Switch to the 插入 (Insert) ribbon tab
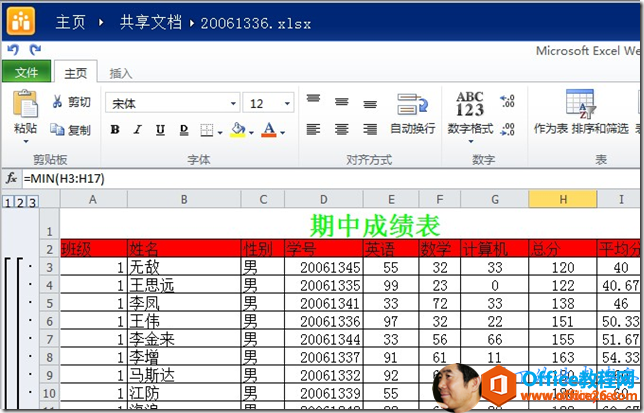Screen dimensions: 644x413 tap(121, 73)
